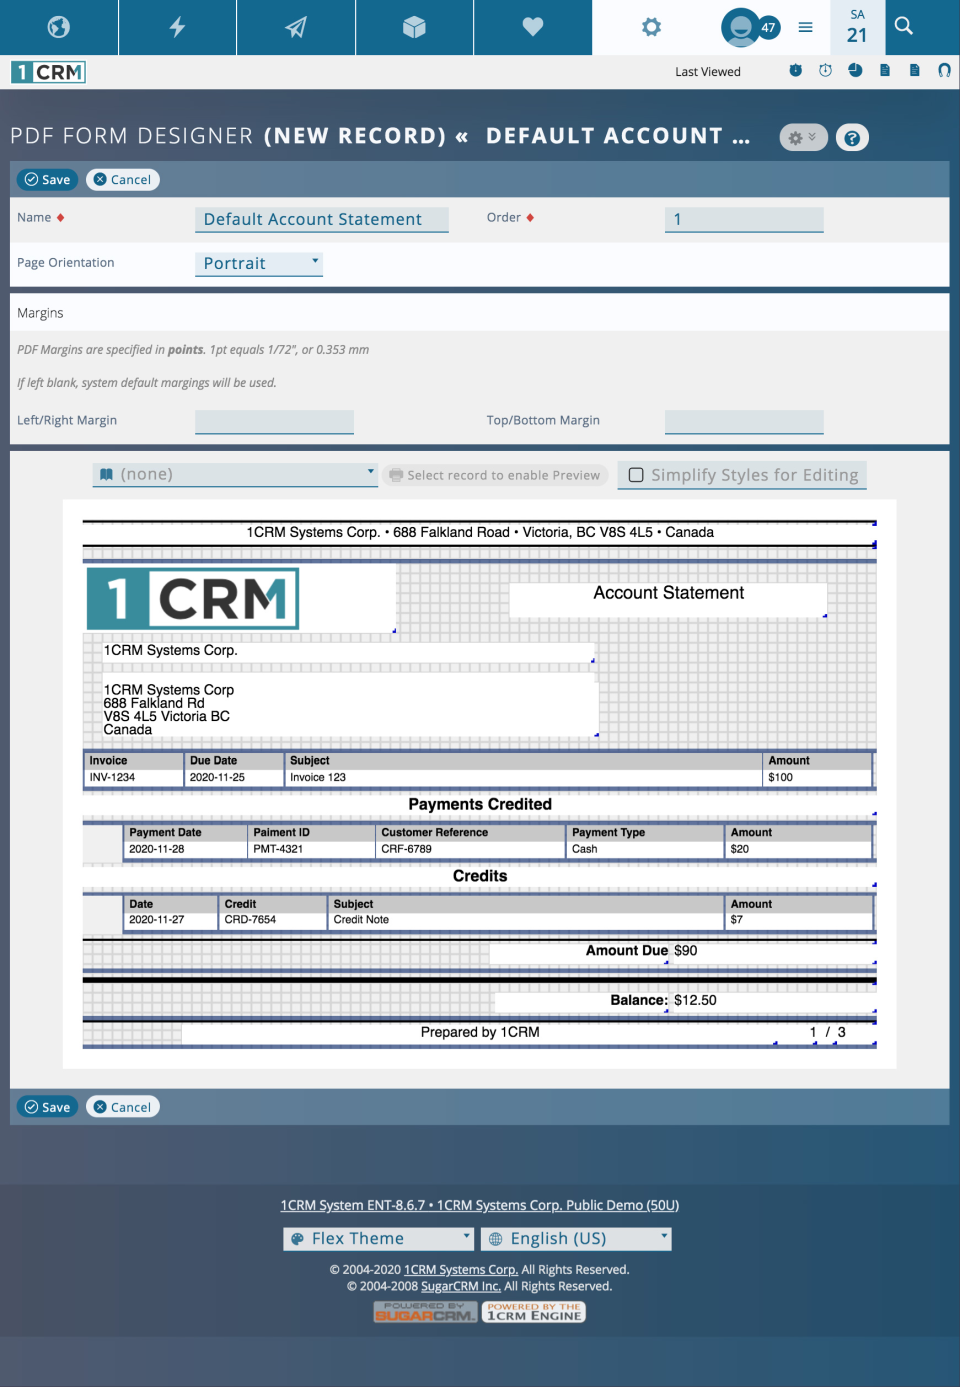Open the pie chart last viewed item
The width and height of the screenshot is (960, 1387).
click(855, 70)
